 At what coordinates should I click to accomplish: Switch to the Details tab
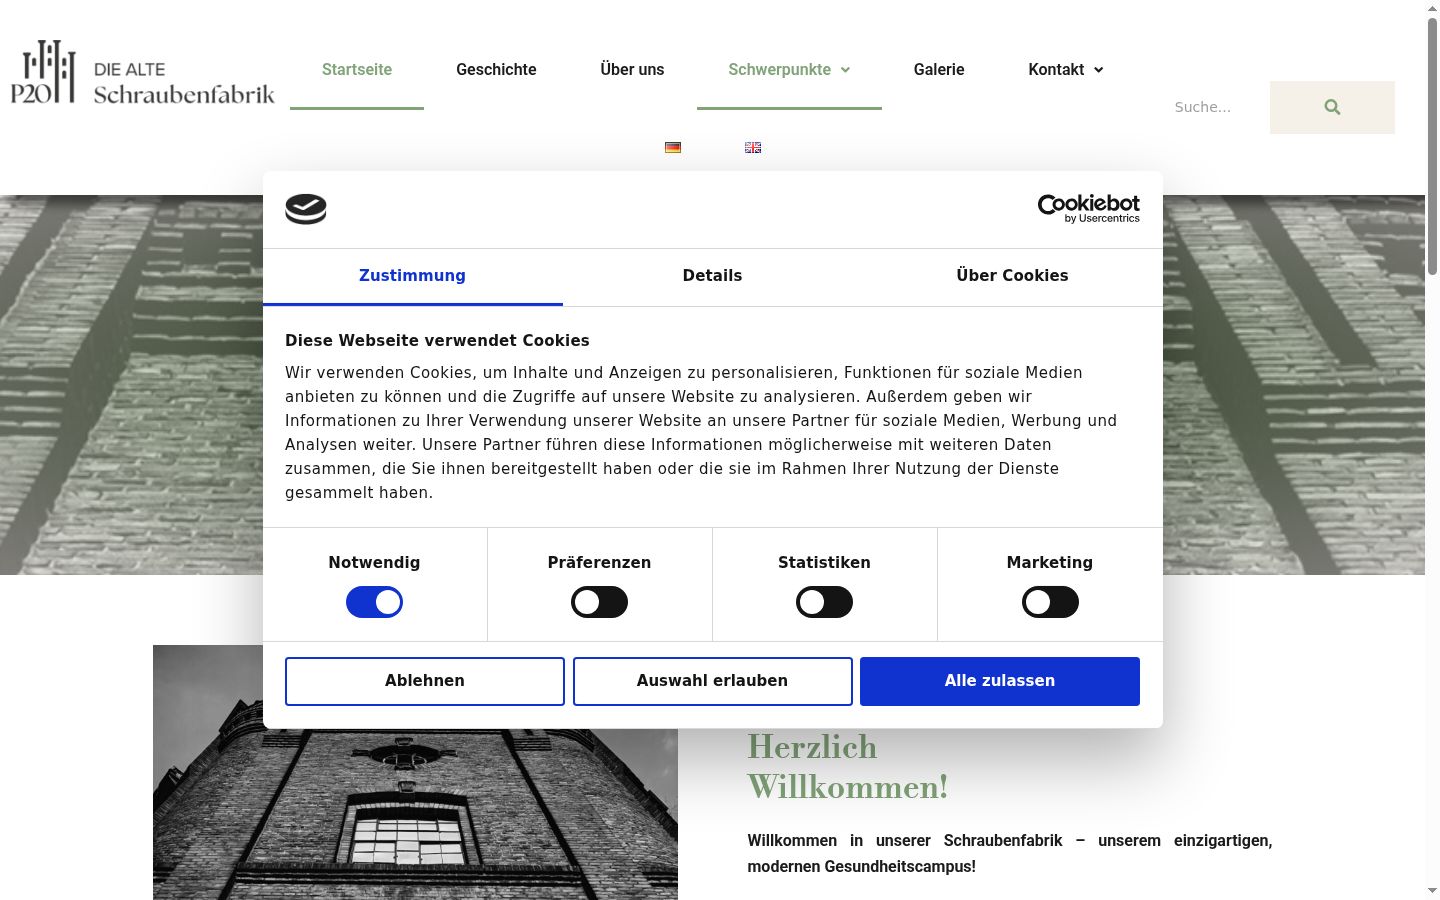(x=712, y=276)
